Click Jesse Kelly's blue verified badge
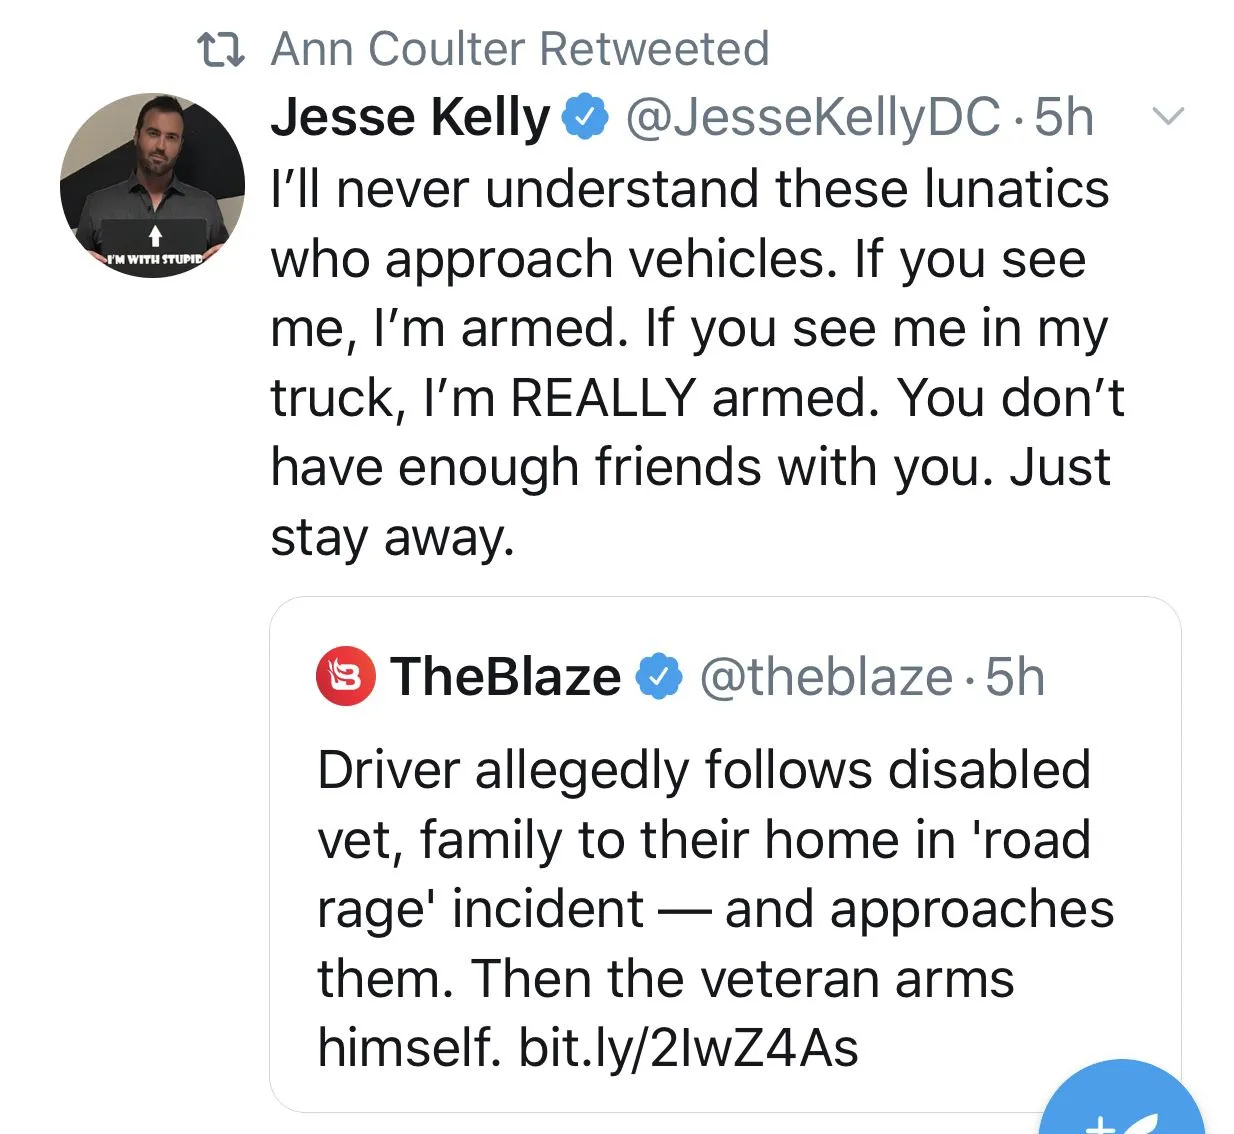 pos(586,117)
